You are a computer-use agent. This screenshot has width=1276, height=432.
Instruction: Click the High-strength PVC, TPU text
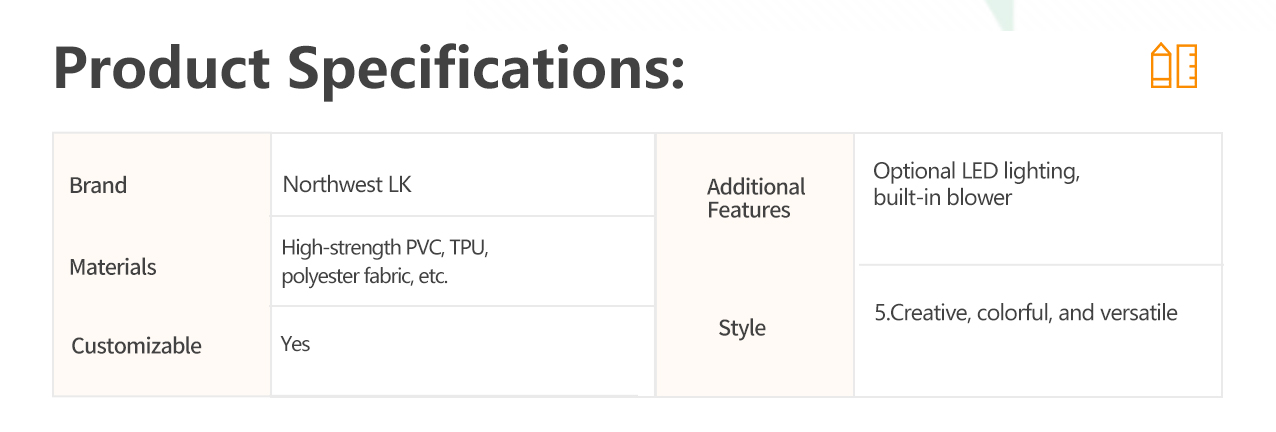[x=384, y=247]
